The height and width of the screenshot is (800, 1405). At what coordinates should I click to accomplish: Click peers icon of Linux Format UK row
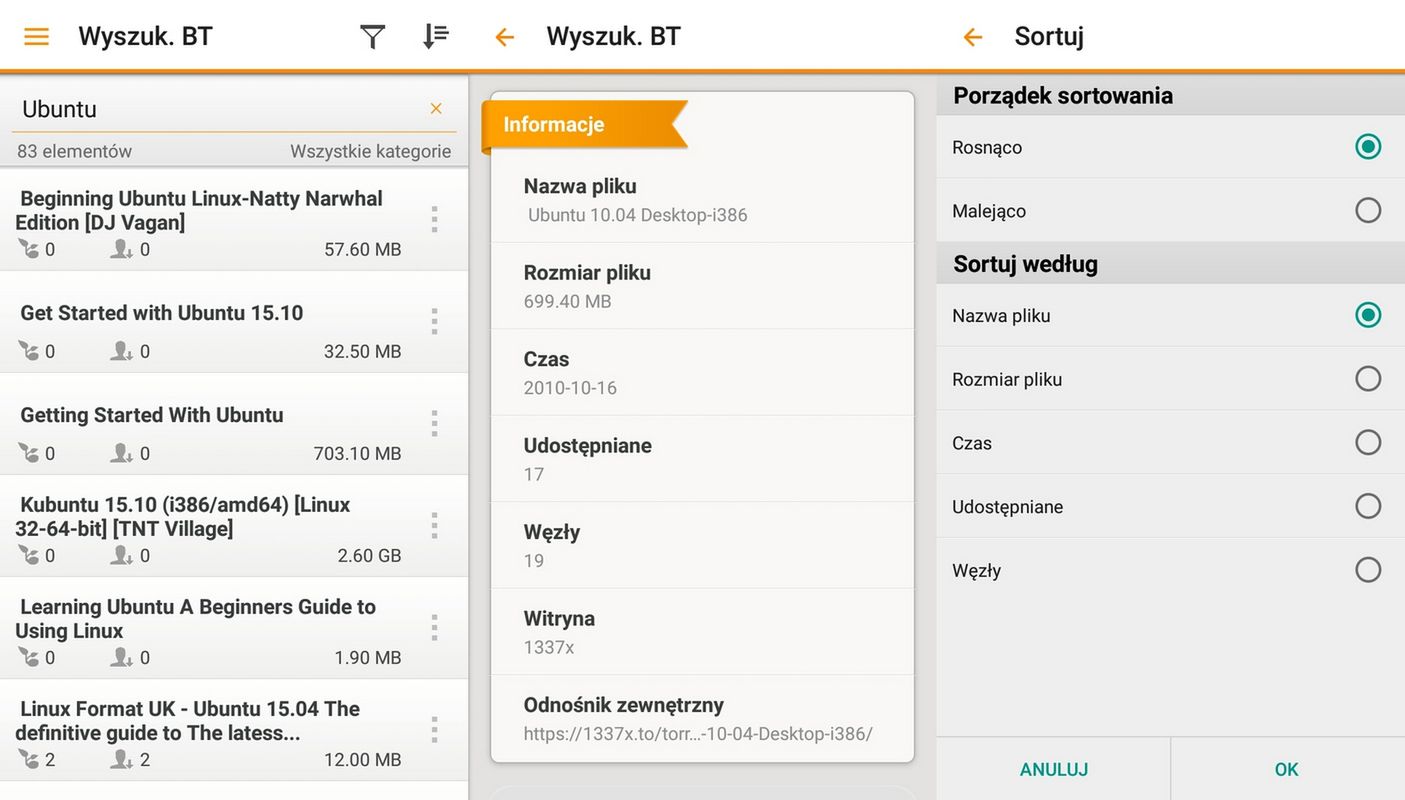click(x=122, y=759)
